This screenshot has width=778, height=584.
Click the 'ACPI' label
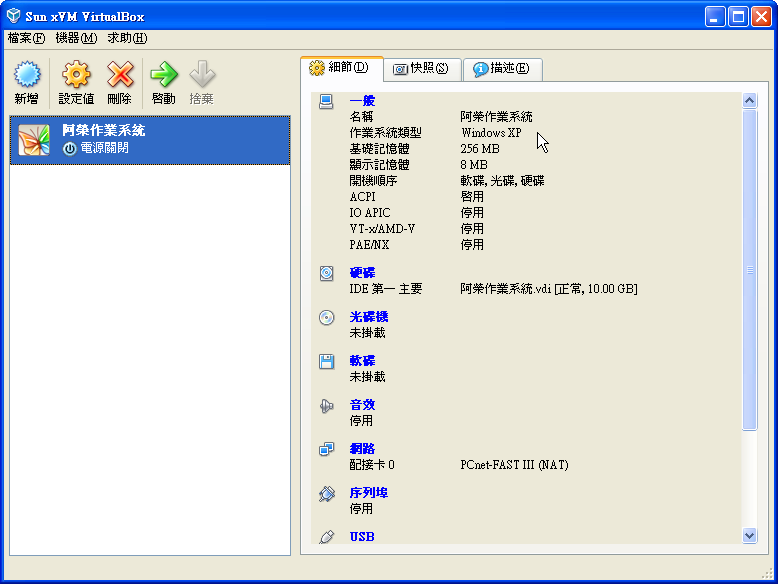(x=362, y=197)
